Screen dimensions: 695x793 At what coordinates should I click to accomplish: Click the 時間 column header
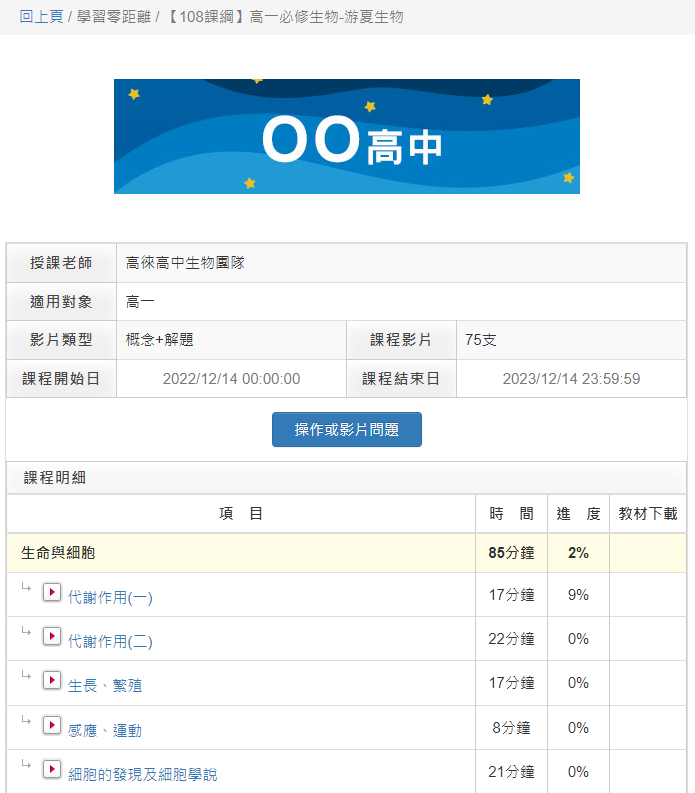click(511, 513)
